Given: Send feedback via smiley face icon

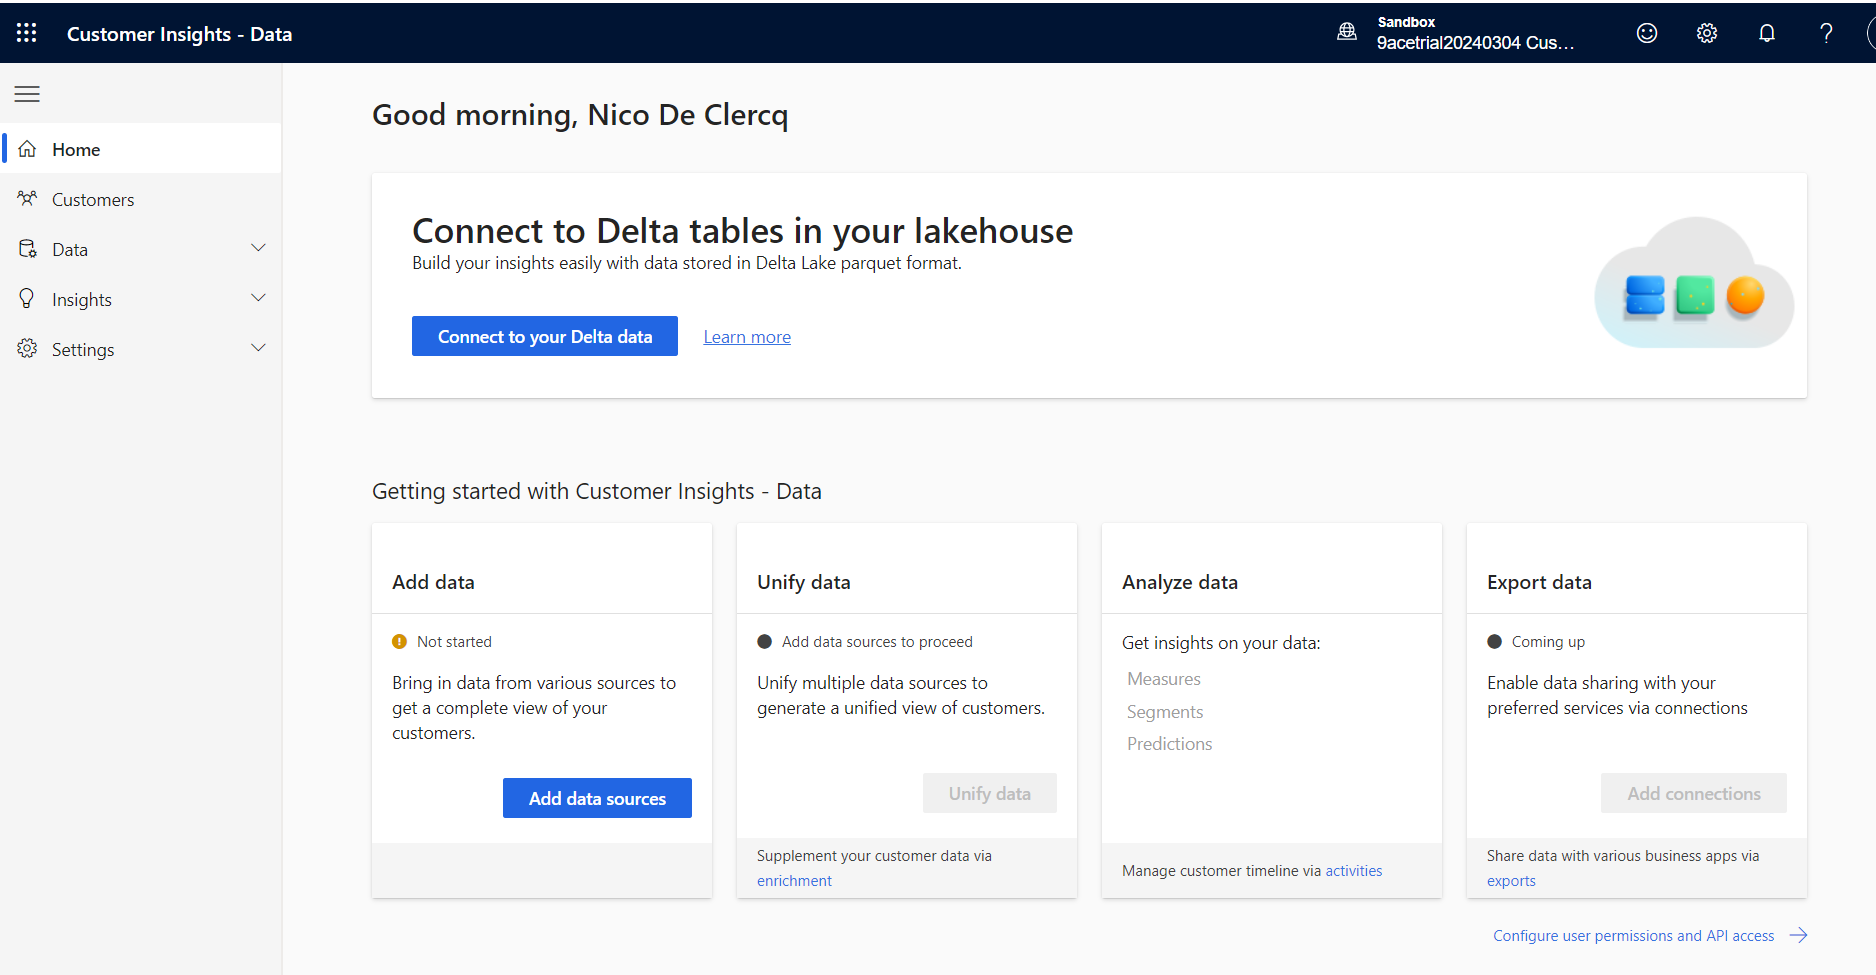Looking at the screenshot, I should (1647, 33).
